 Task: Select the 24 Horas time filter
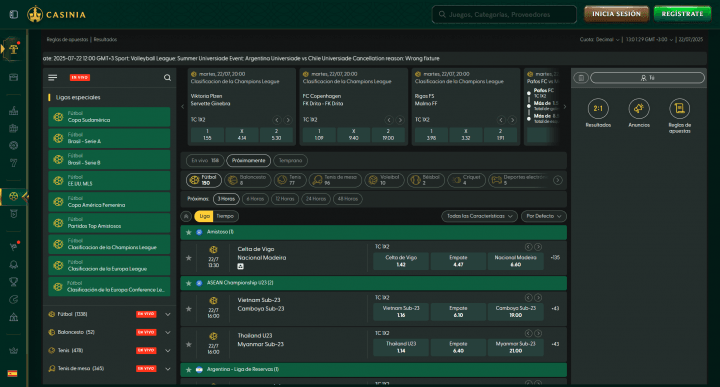click(x=316, y=199)
